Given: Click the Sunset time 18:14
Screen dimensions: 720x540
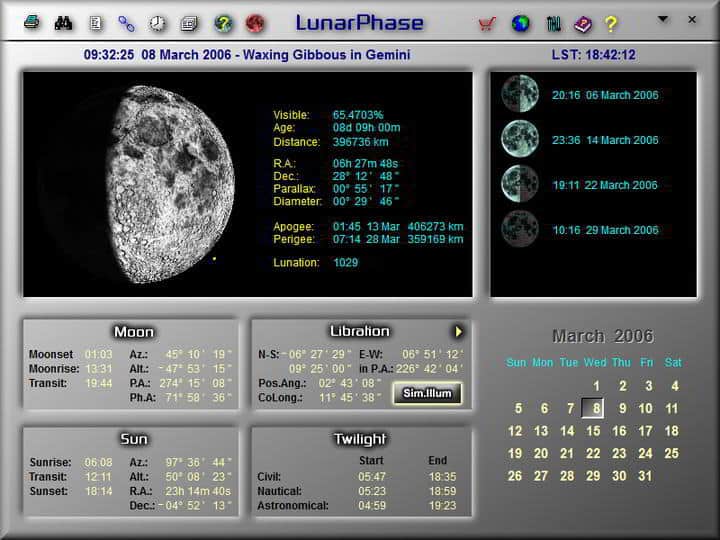Looking at the screenshot, I should click(99, 491).
